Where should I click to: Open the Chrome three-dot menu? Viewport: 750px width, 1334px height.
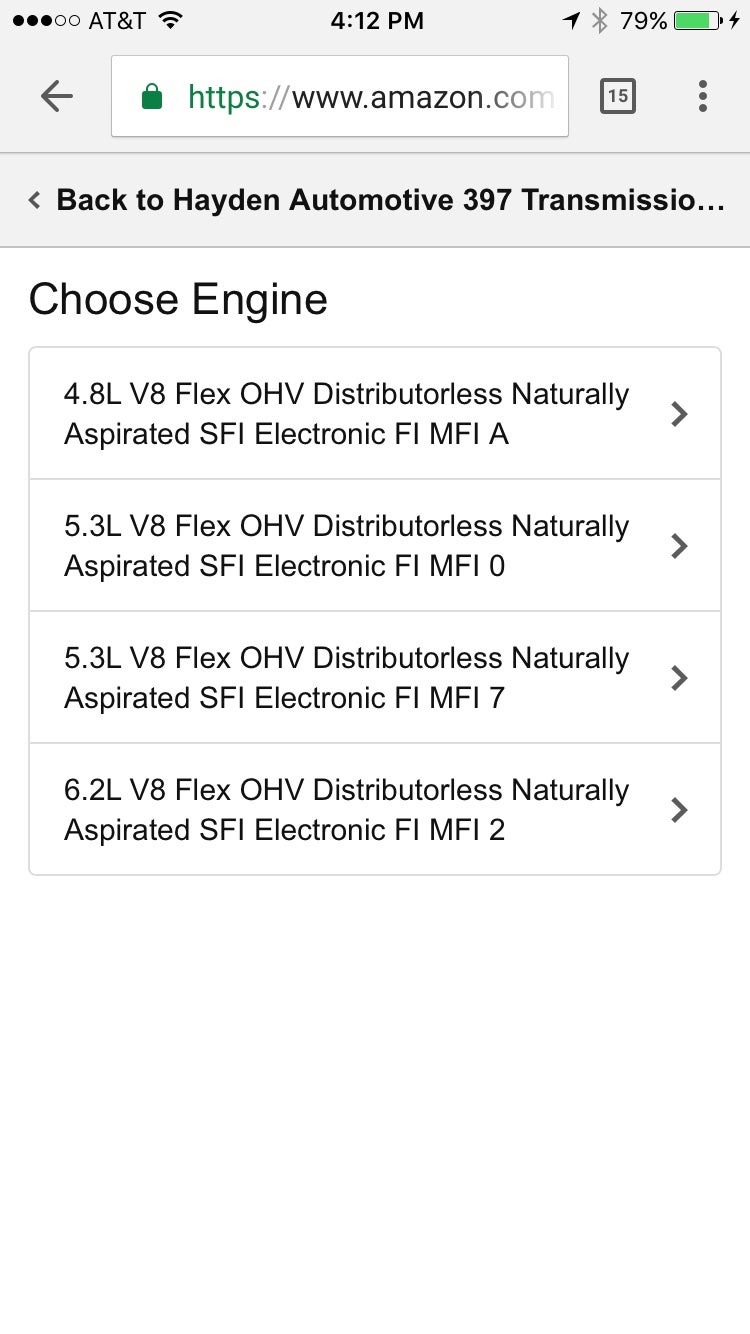point(703,96)
